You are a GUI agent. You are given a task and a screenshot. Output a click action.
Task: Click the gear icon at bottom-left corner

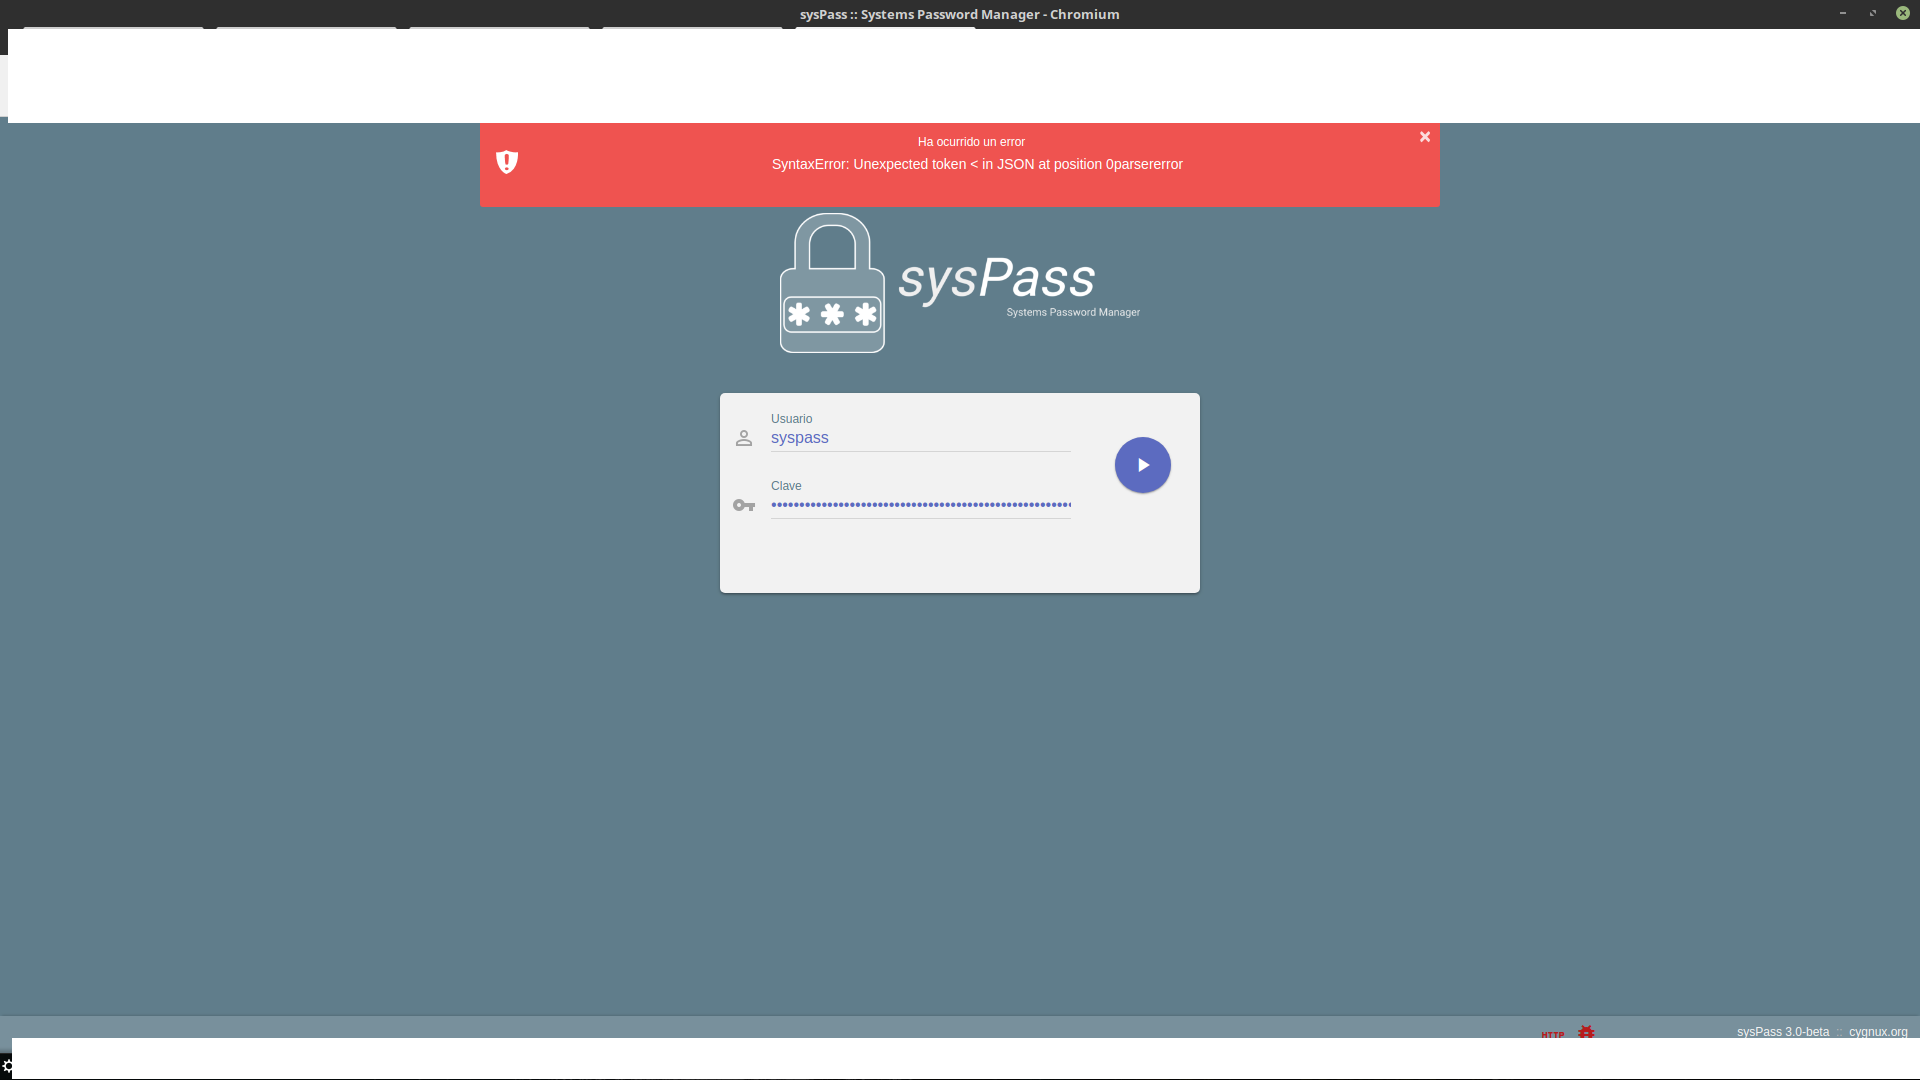tap(7, 1066)
